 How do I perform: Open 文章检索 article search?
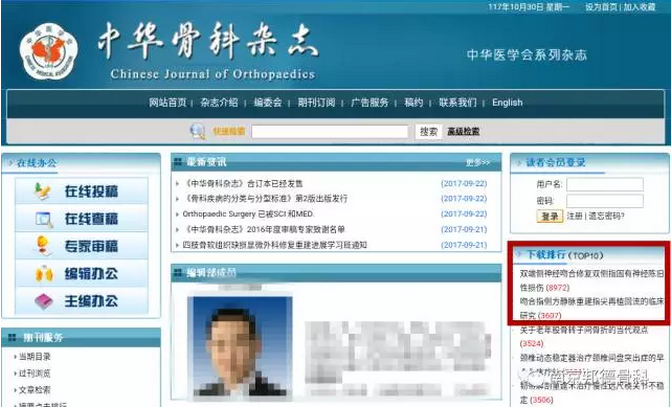click(x=35, y=390)
